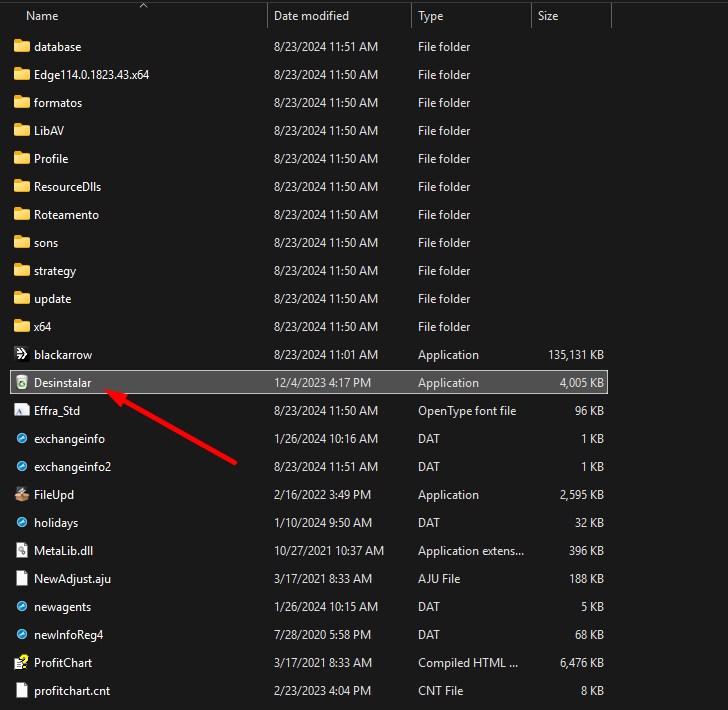Image resolution: width=728 pixels, height=710 pixels.
Task: Toggle the sort arrow above Name column
Action: [143, 5]
